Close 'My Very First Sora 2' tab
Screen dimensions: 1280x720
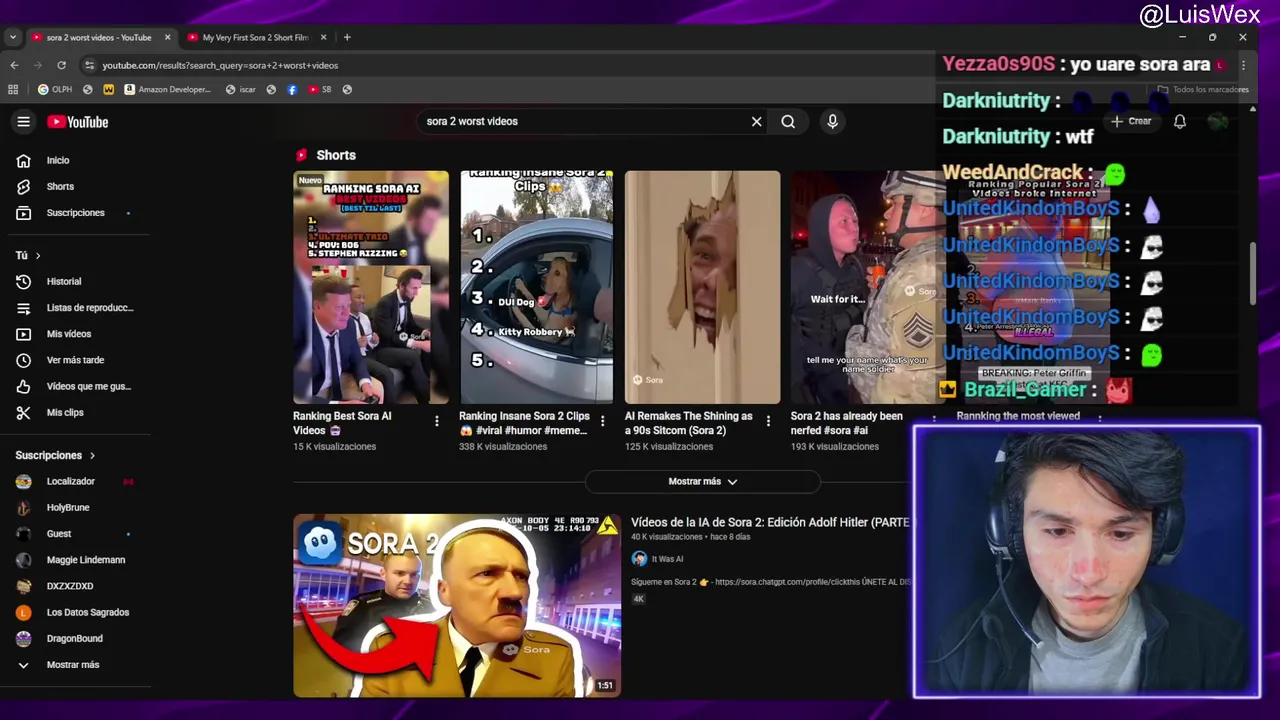pos(323,37)
